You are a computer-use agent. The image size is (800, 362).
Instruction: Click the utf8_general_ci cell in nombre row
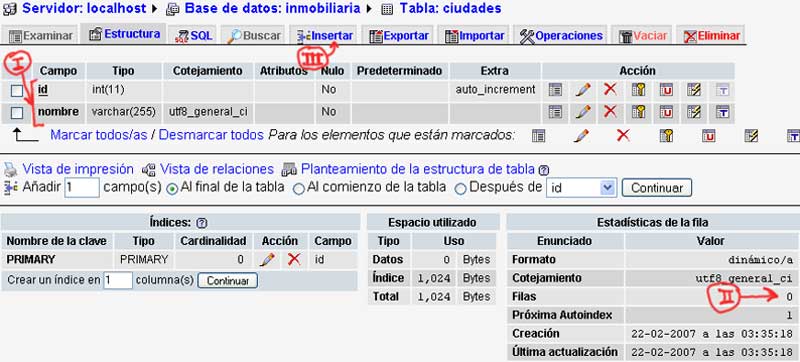(x=208, y=112)
